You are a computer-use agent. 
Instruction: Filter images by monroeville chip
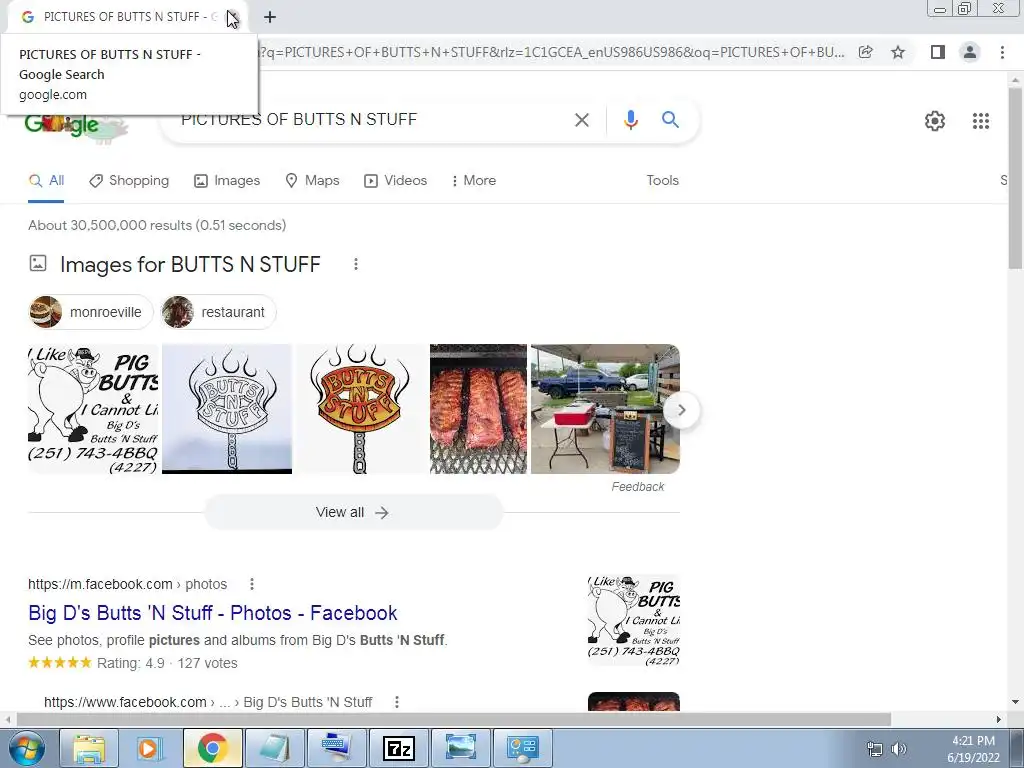pos(91,312)
